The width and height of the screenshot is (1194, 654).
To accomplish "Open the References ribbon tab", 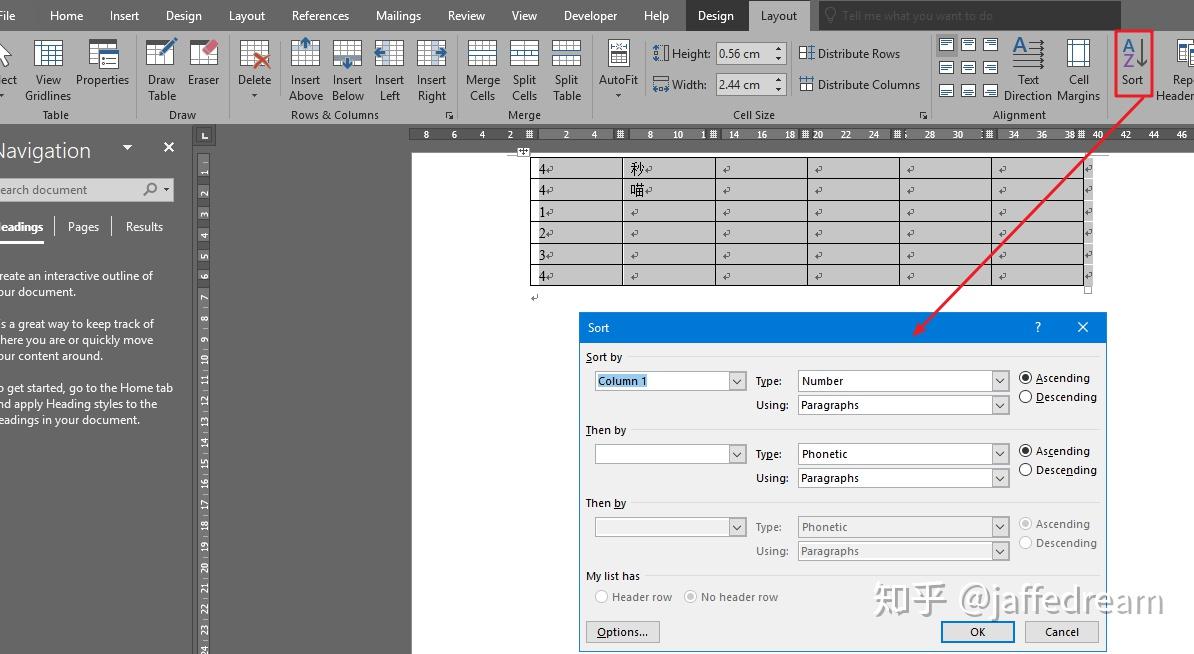I will pyautogui.click(x=320, y=15).
